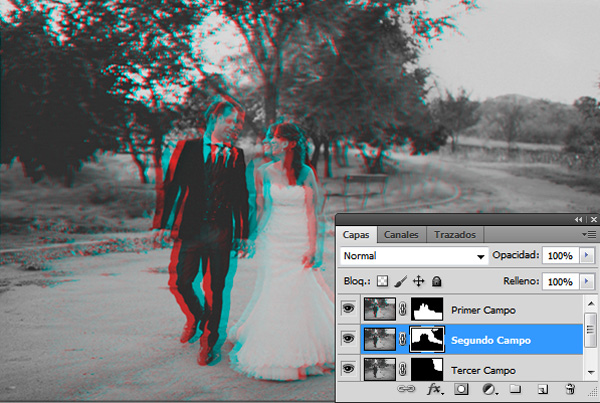Open the layers panel options menu
The image size is (600, 403).
coord(589,234)
